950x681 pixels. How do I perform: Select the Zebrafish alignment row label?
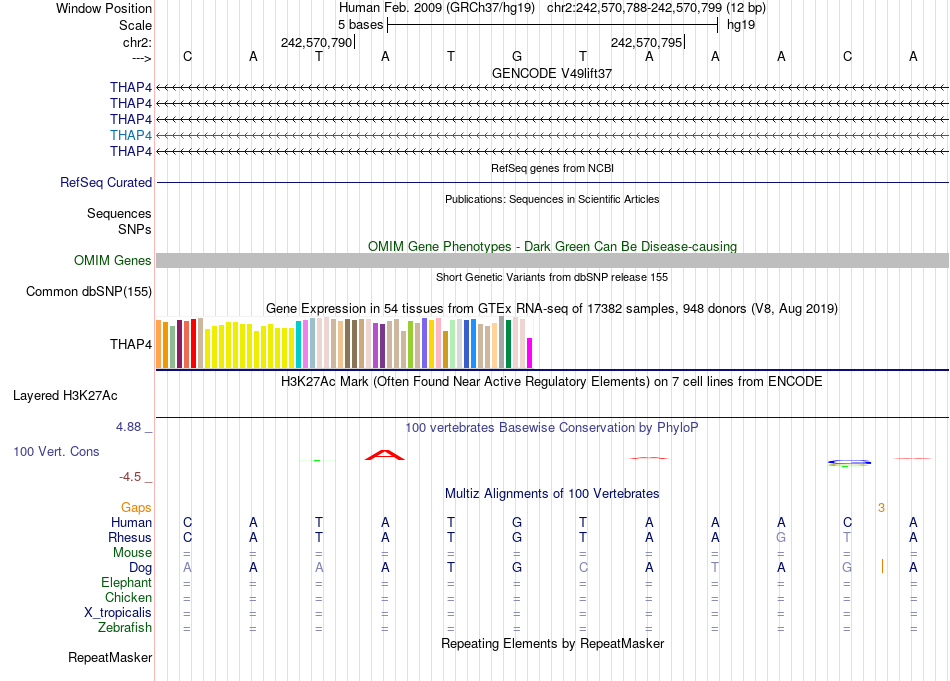125,628
